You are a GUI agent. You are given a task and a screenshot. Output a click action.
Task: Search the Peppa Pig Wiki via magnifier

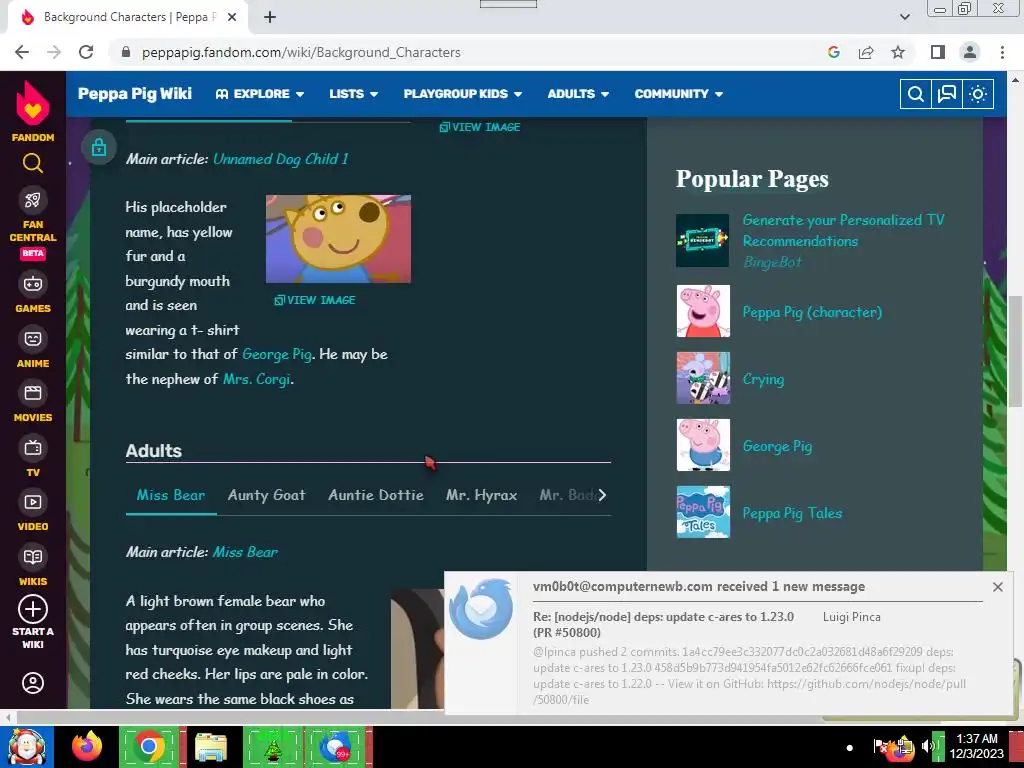click(916, 94)
